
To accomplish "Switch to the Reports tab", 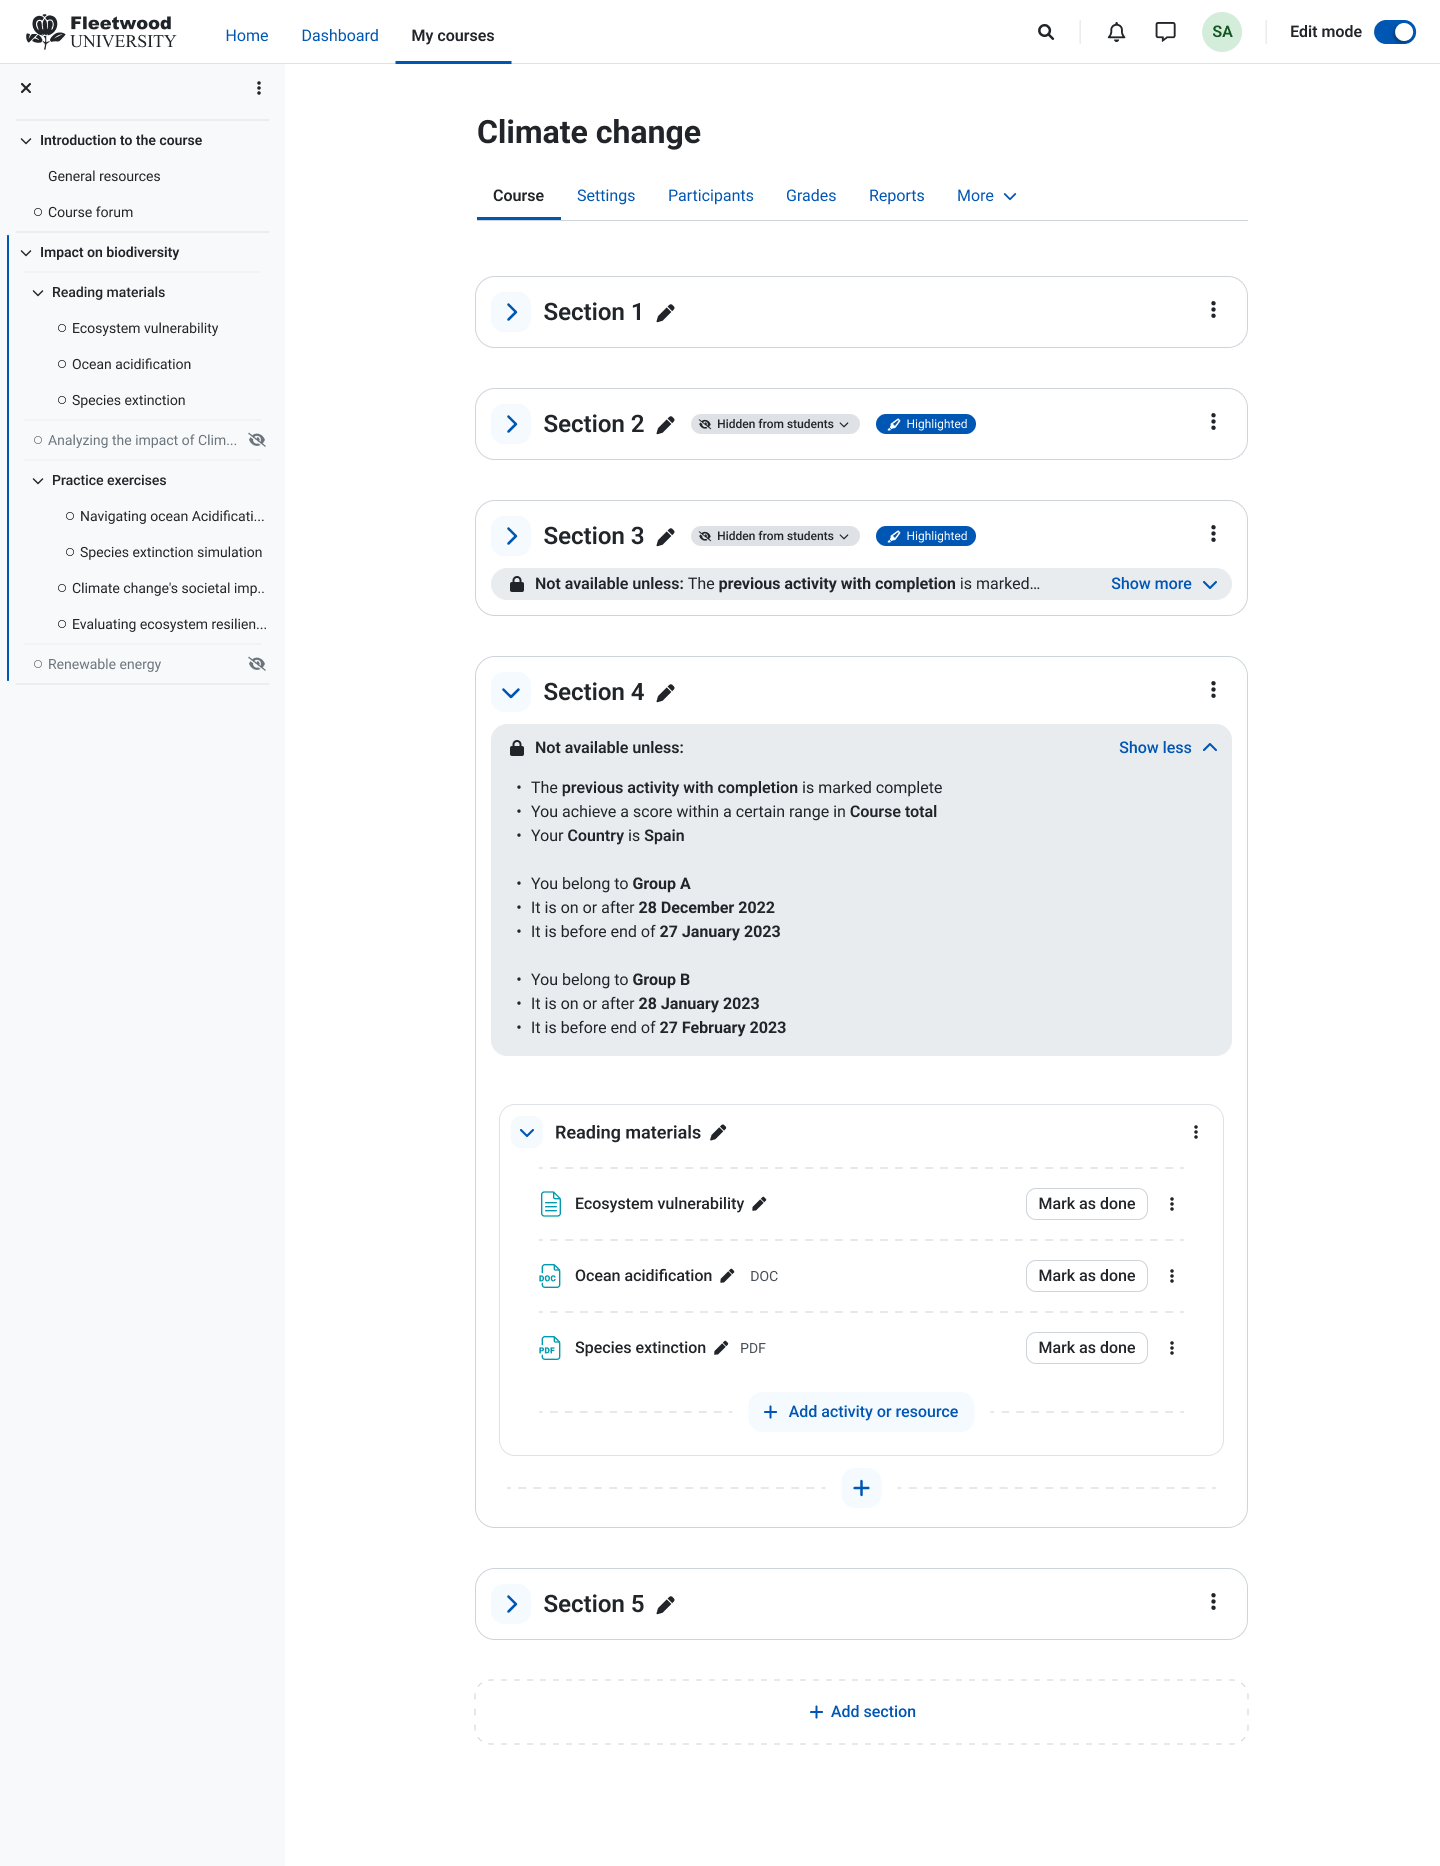I will tap(897, 196).
